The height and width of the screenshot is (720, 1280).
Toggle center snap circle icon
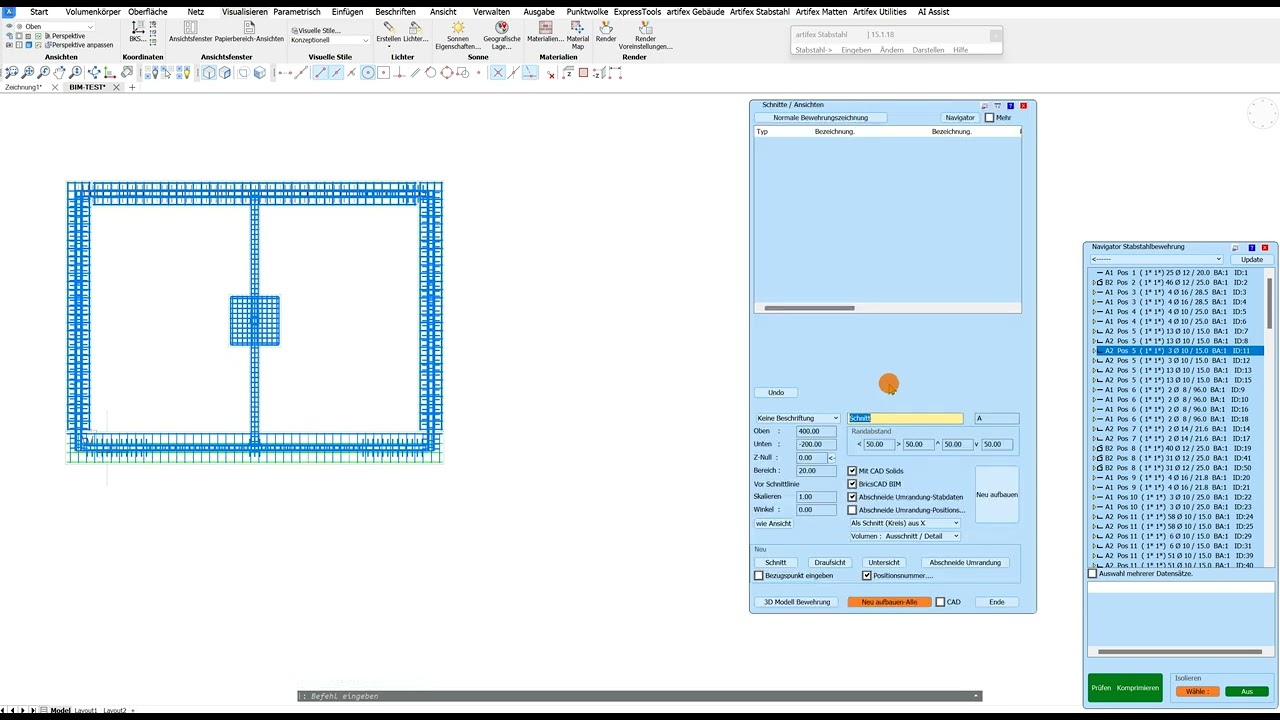(x=368, y=73)
